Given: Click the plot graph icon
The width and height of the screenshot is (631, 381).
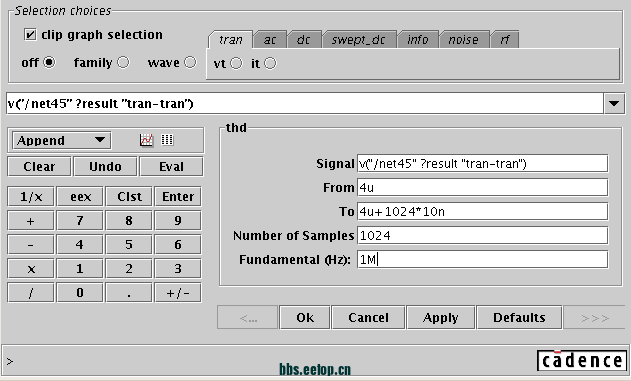Looking at the screenshot, I should pos(146,140).
